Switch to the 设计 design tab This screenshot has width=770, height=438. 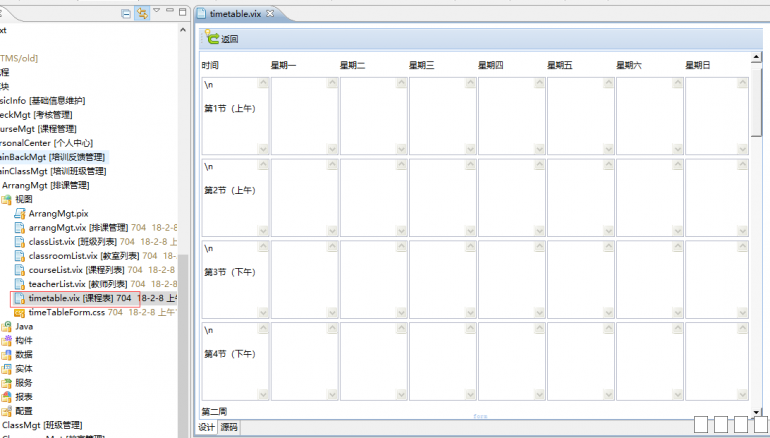206,427
